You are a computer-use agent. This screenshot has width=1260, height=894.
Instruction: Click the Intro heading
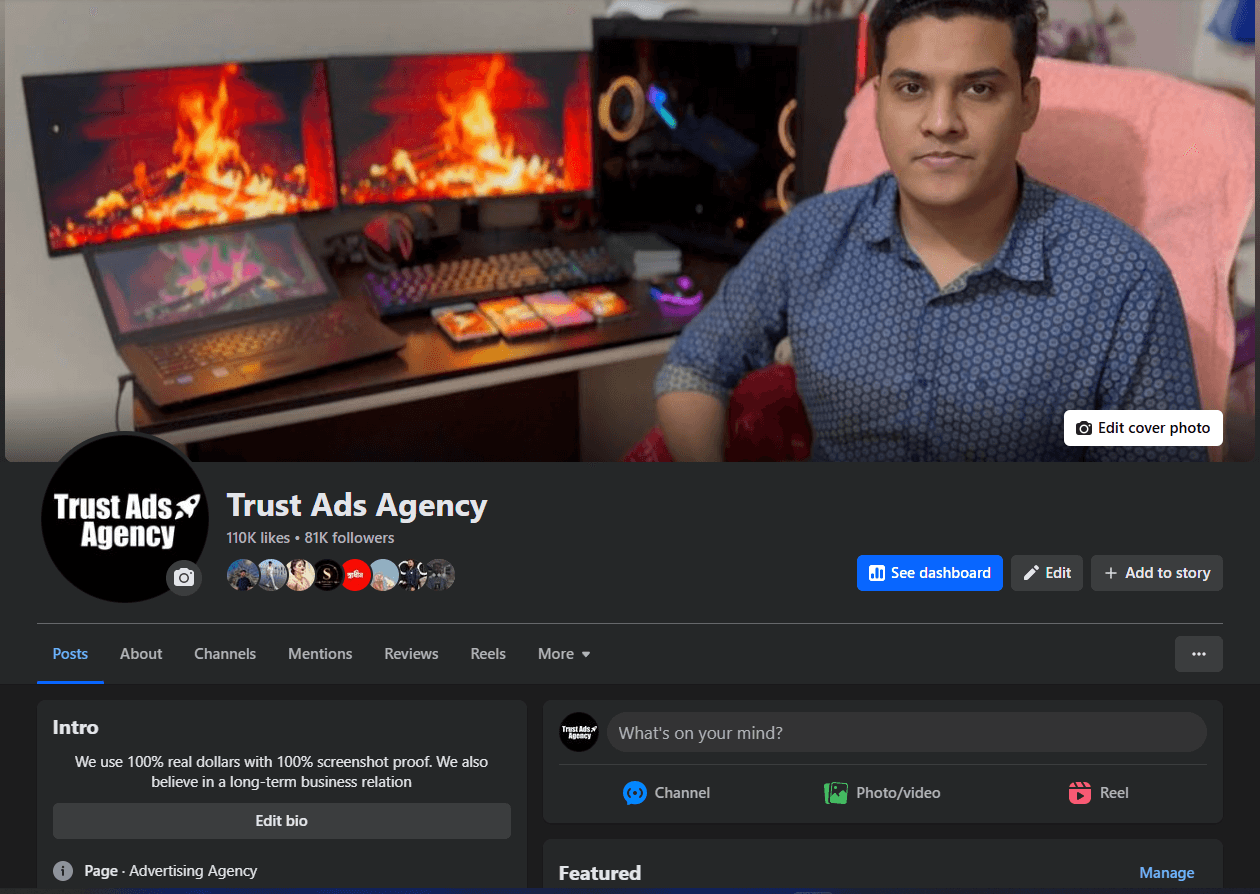click(x=76, y=727)
